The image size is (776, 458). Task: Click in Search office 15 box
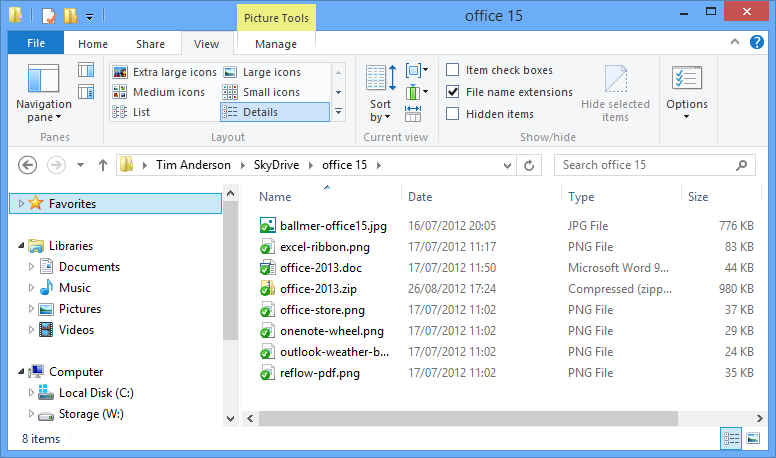(654, 165)
